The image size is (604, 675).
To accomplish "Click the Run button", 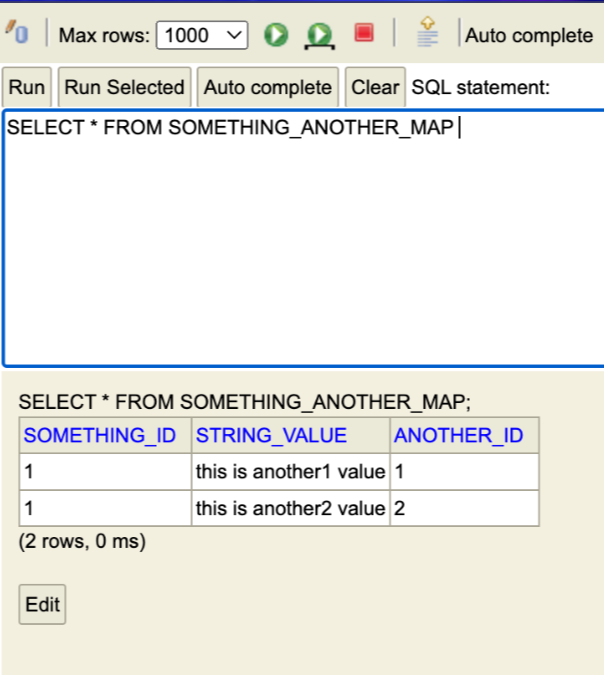I will coord(27,87).
